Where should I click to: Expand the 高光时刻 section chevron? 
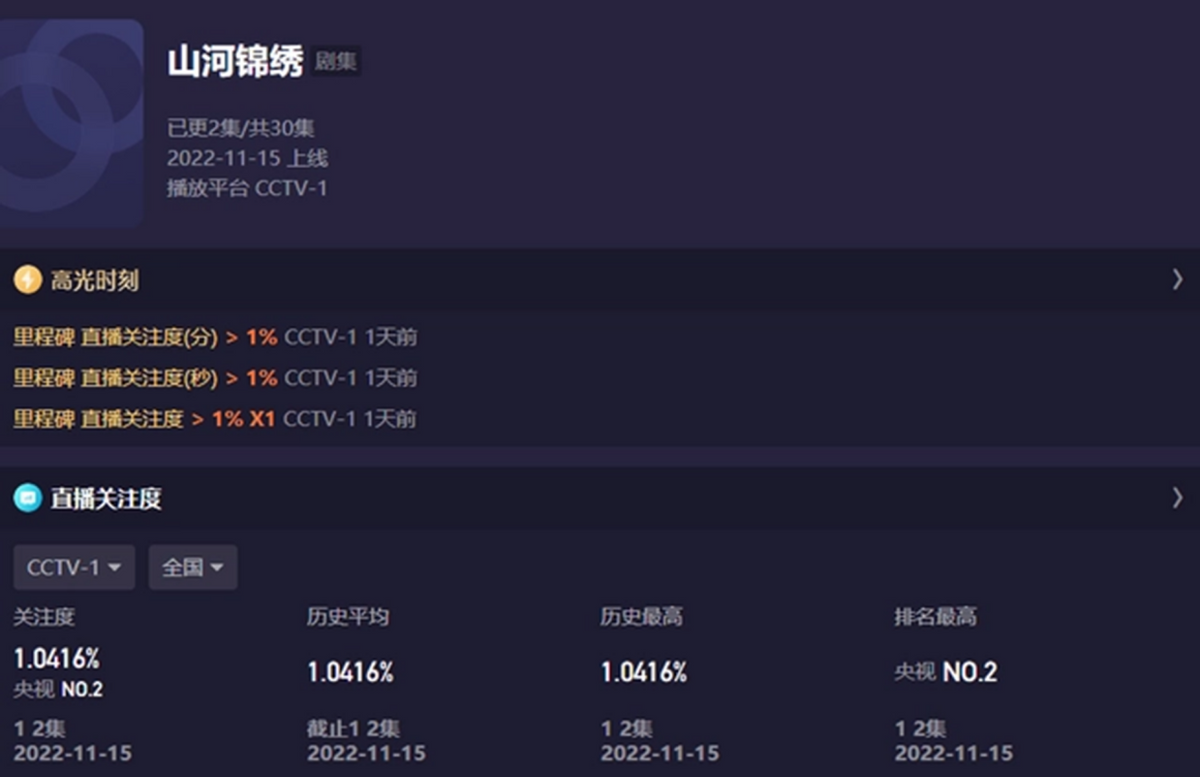pyautogui.click(x=1177, y=280)
